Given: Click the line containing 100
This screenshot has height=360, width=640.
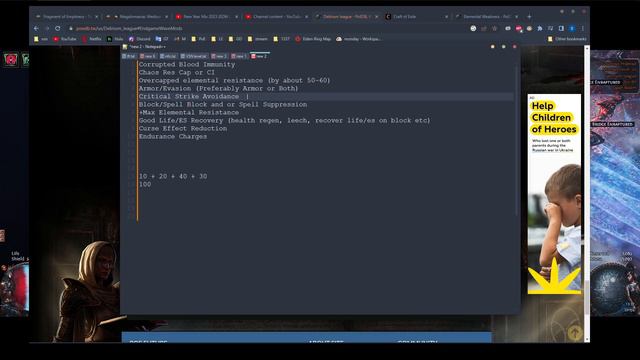Looking at the screenshot, I should click(145, 184).
